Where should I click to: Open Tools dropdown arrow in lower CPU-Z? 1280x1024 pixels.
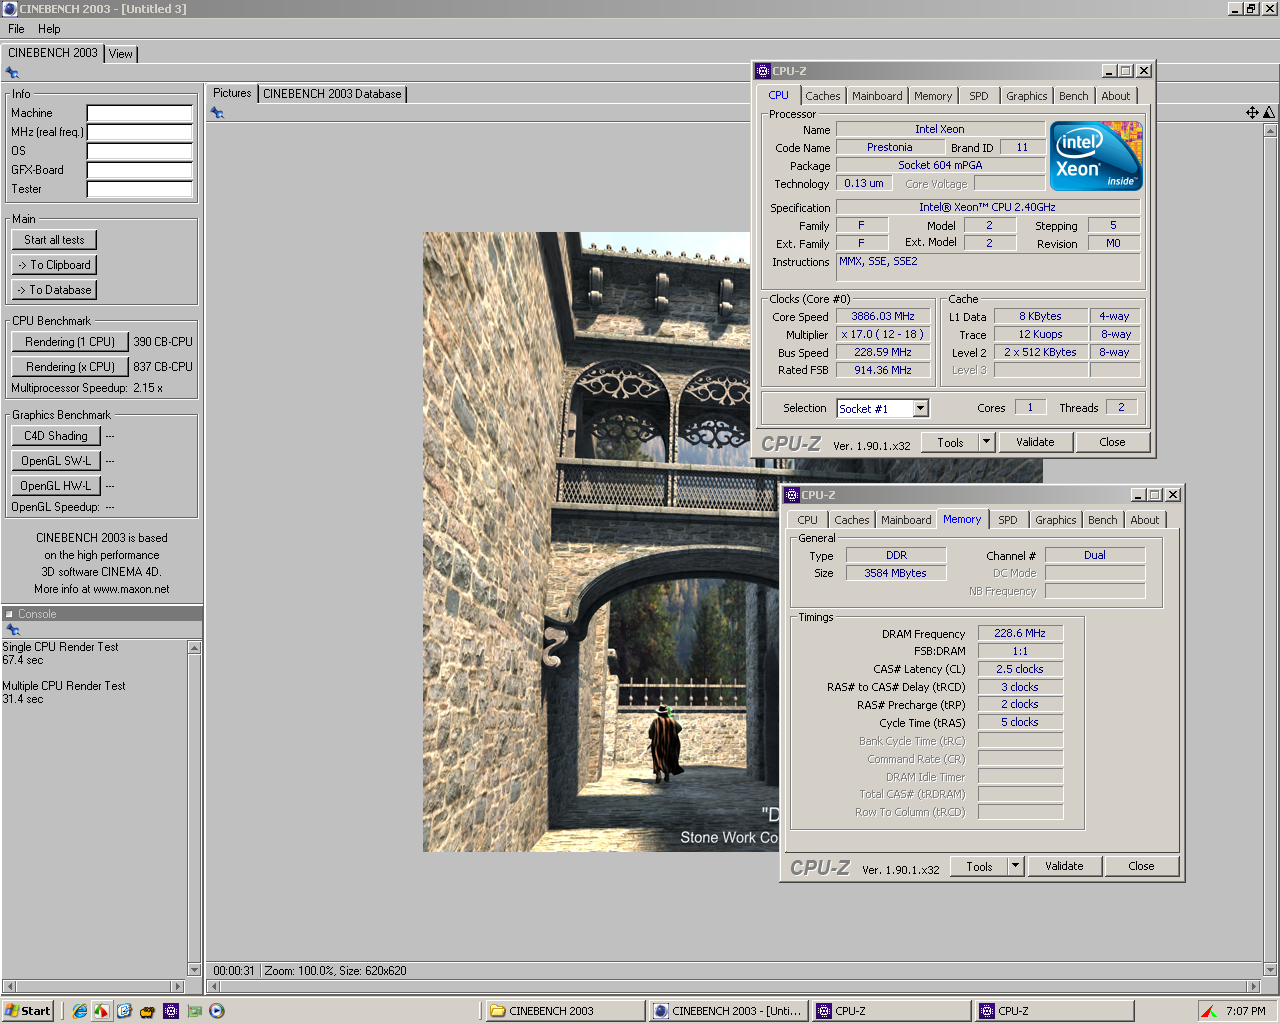[x=1015, y=866]
